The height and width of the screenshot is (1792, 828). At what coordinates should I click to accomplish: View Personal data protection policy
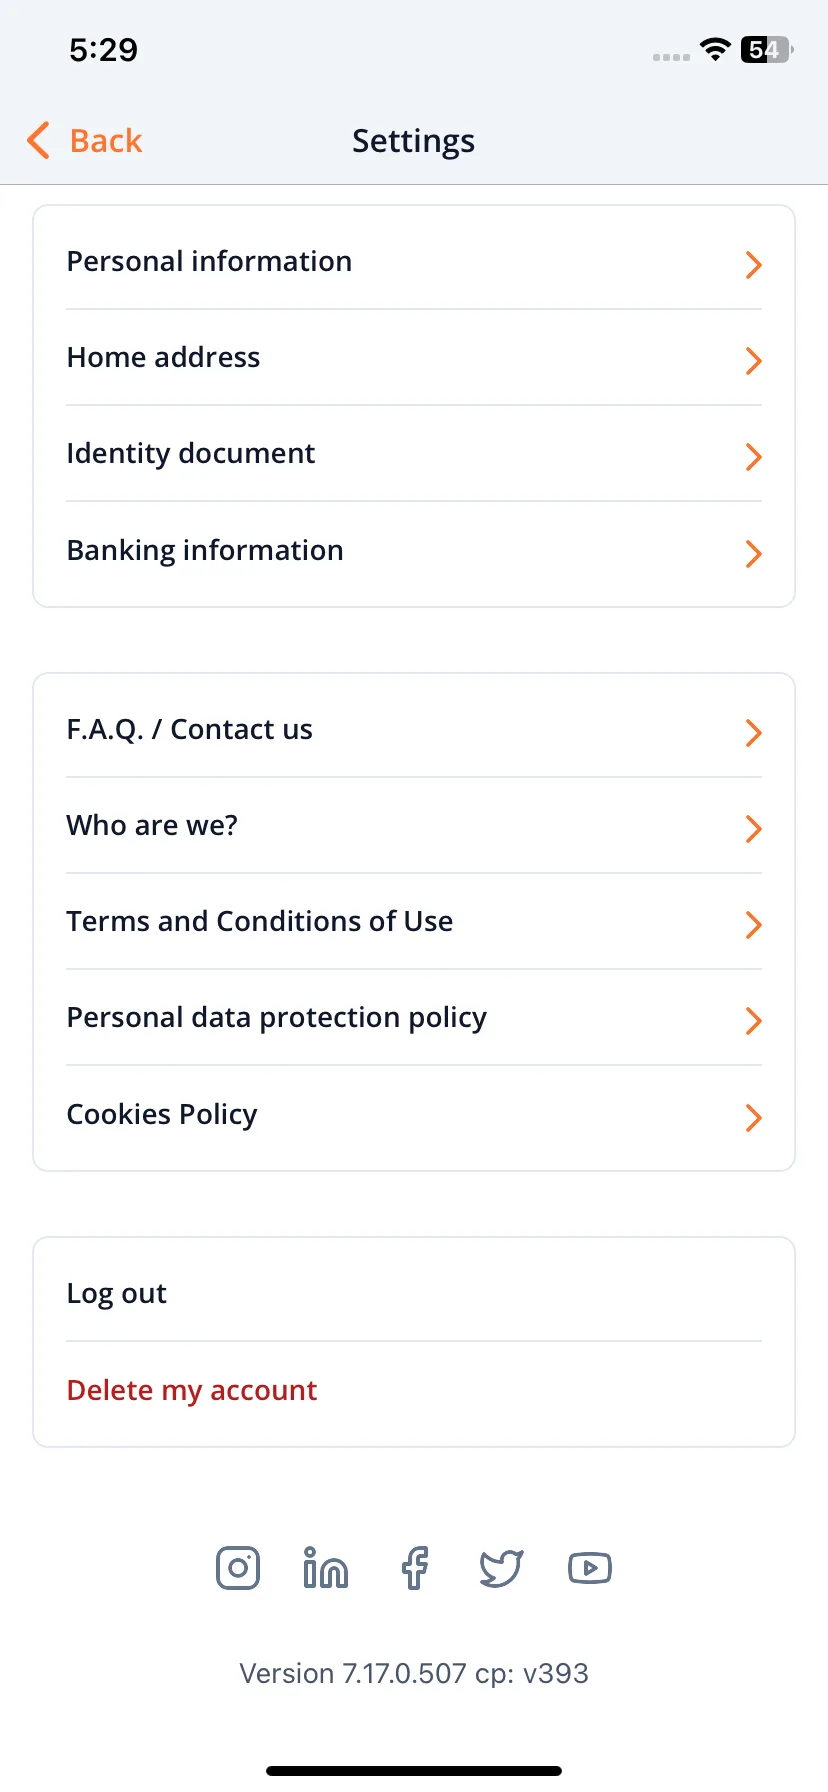pyautogui.click(x=414, y=1018)
